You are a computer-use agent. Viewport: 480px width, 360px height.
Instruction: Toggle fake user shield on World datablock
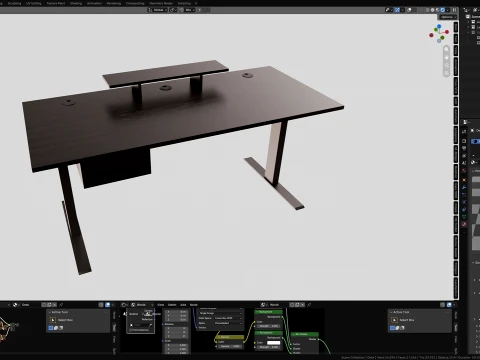tap(292, 305)
